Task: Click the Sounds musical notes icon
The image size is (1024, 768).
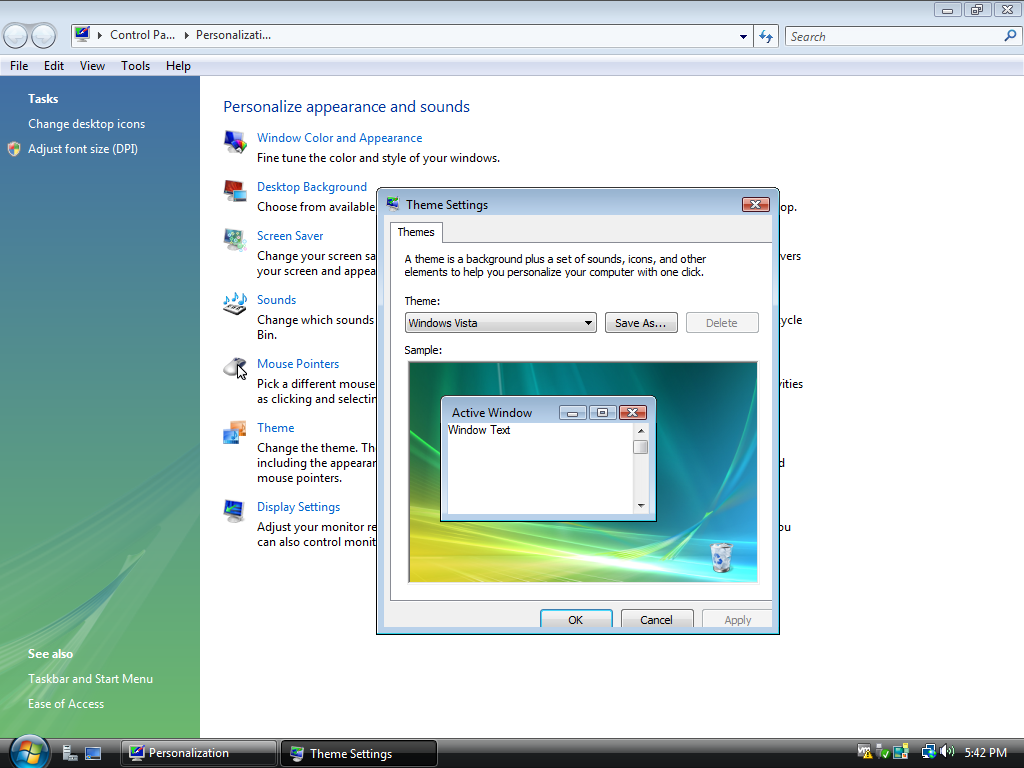Action: click(235, 303)
